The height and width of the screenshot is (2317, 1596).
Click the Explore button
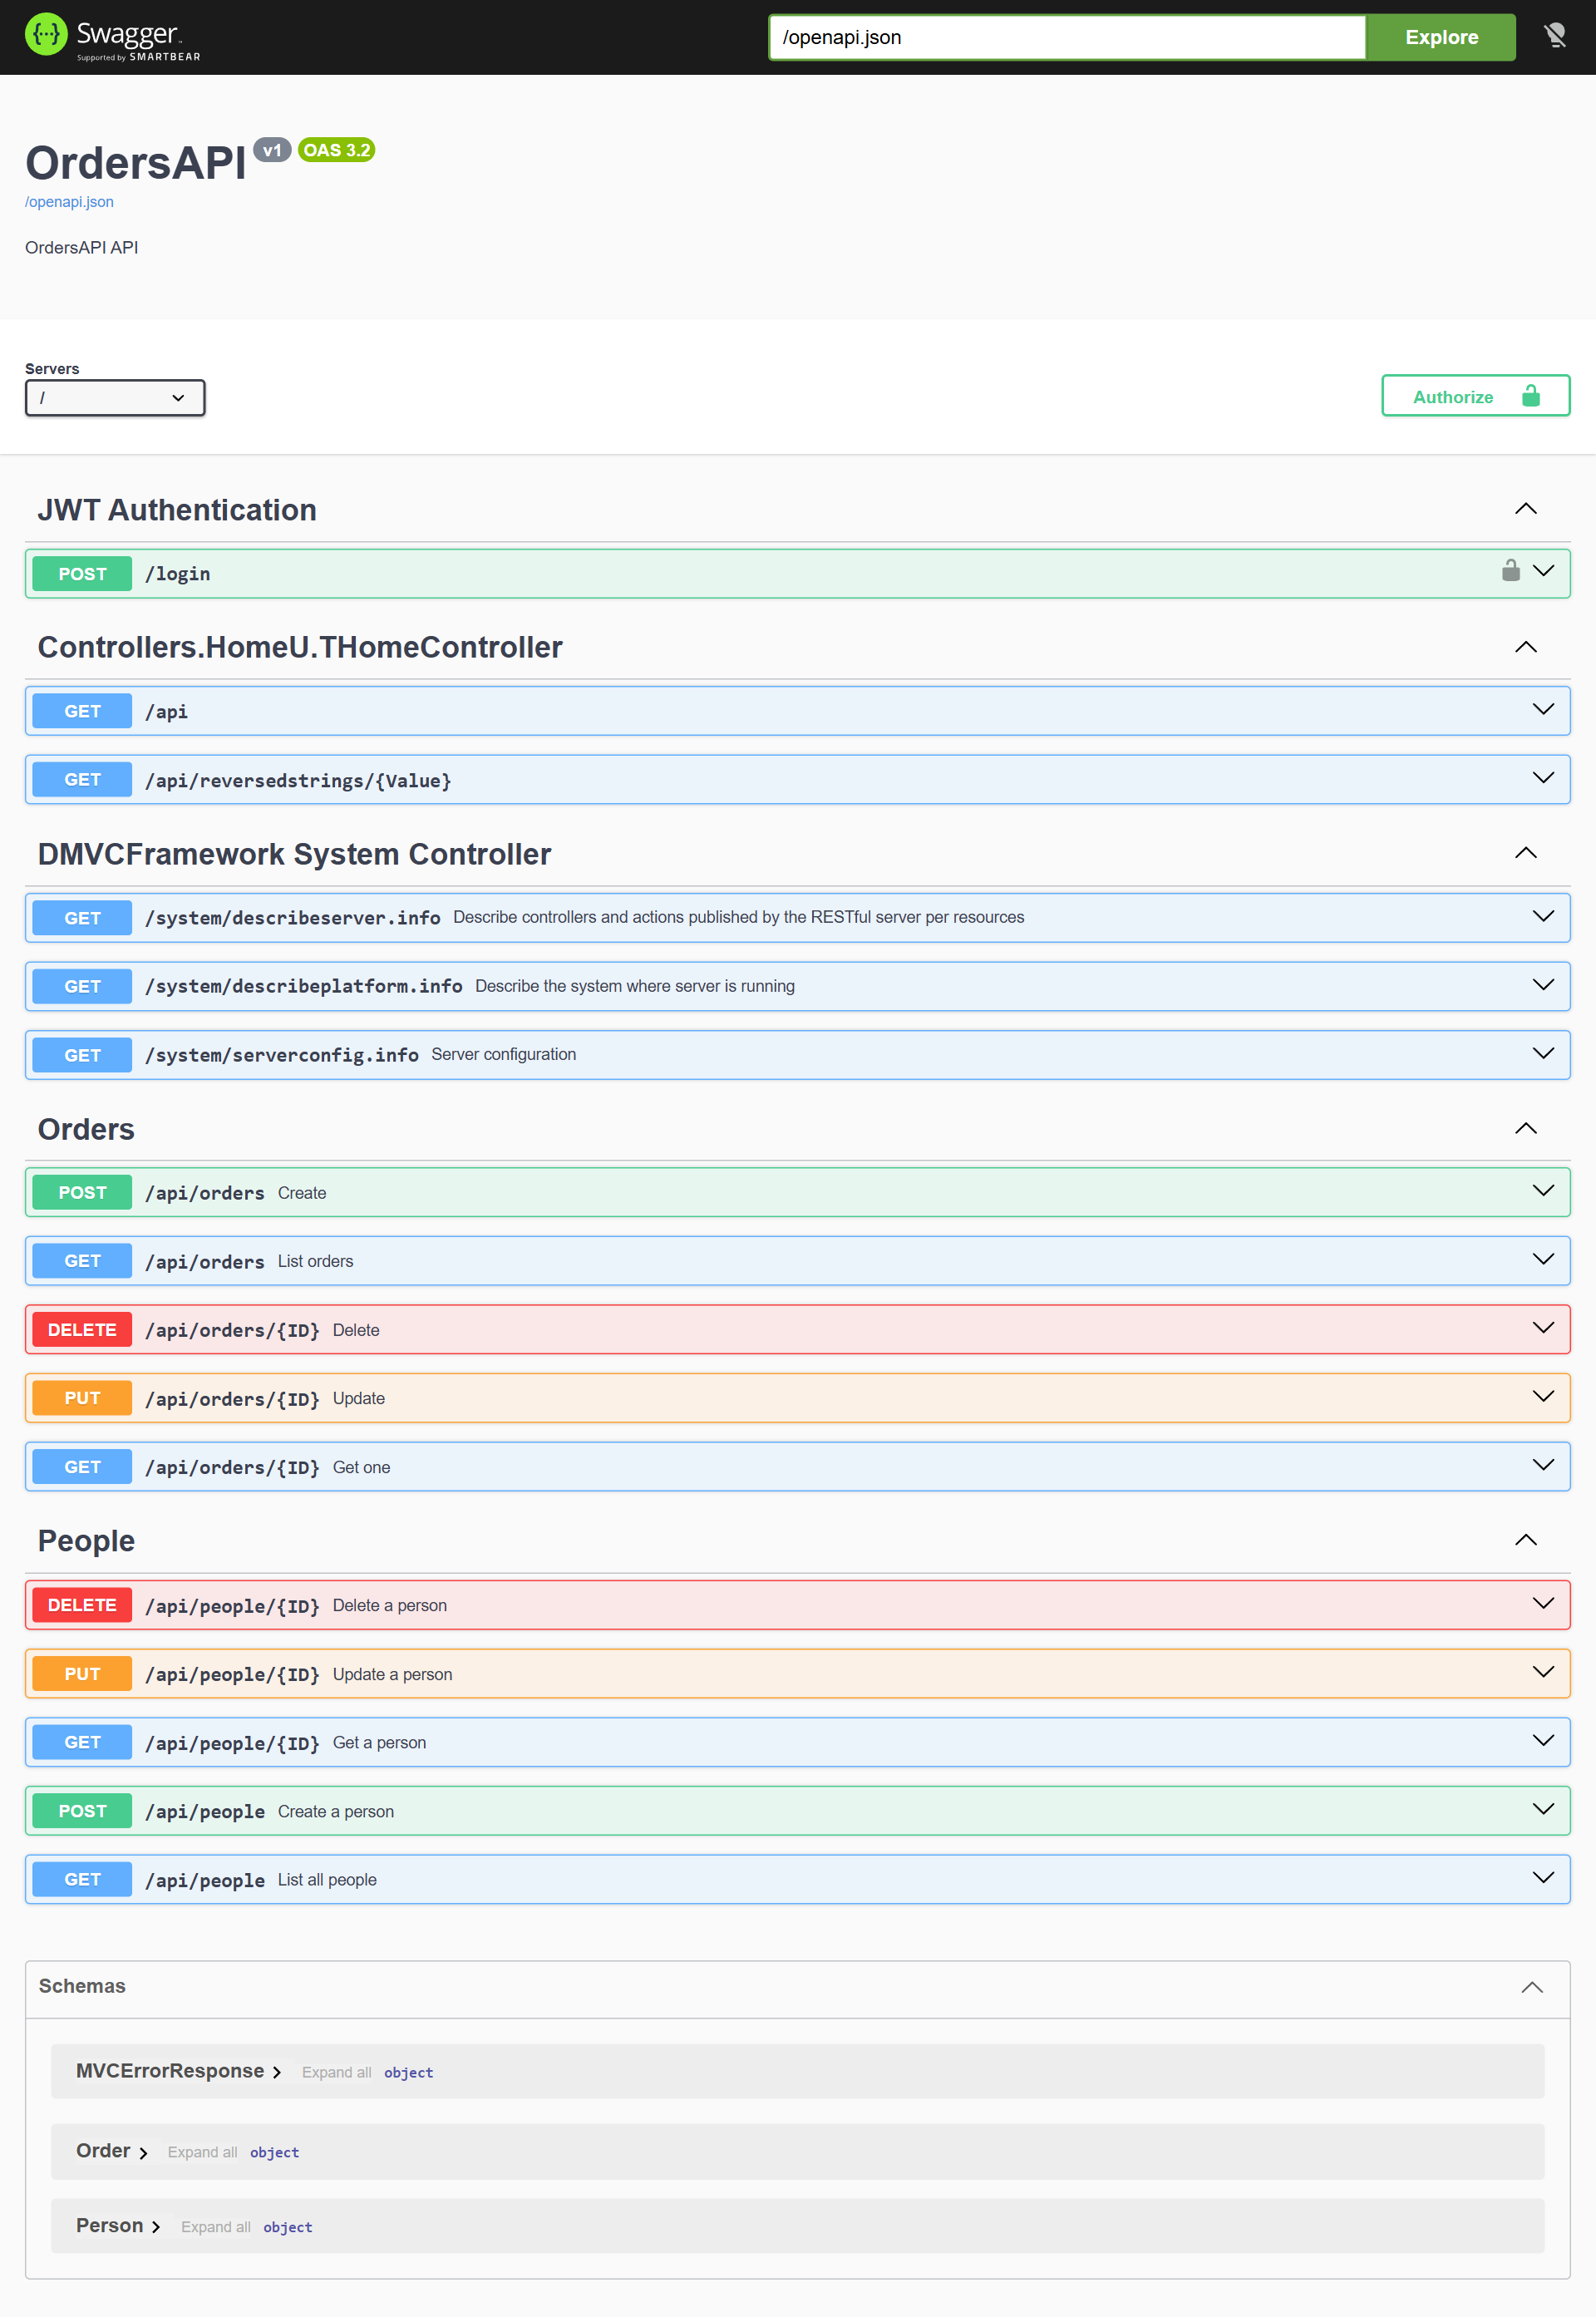[x=1440, y=37]
